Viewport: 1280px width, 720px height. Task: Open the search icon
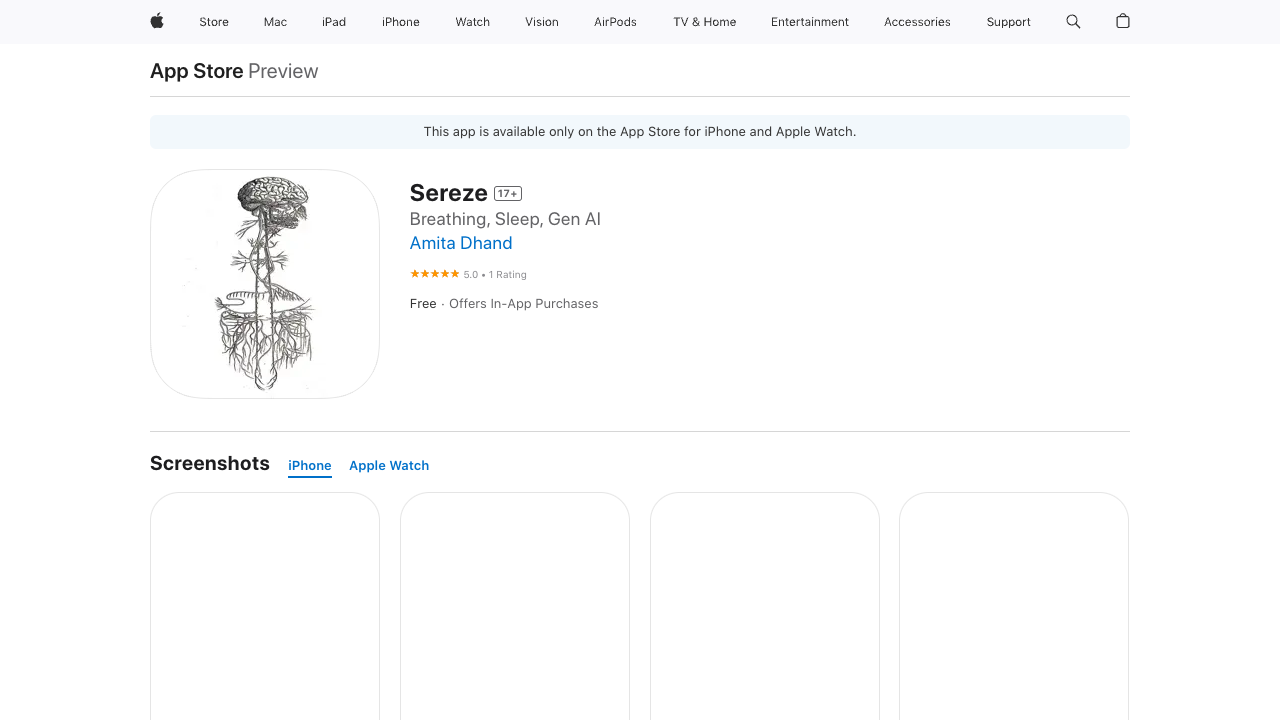click(1072, 21)
